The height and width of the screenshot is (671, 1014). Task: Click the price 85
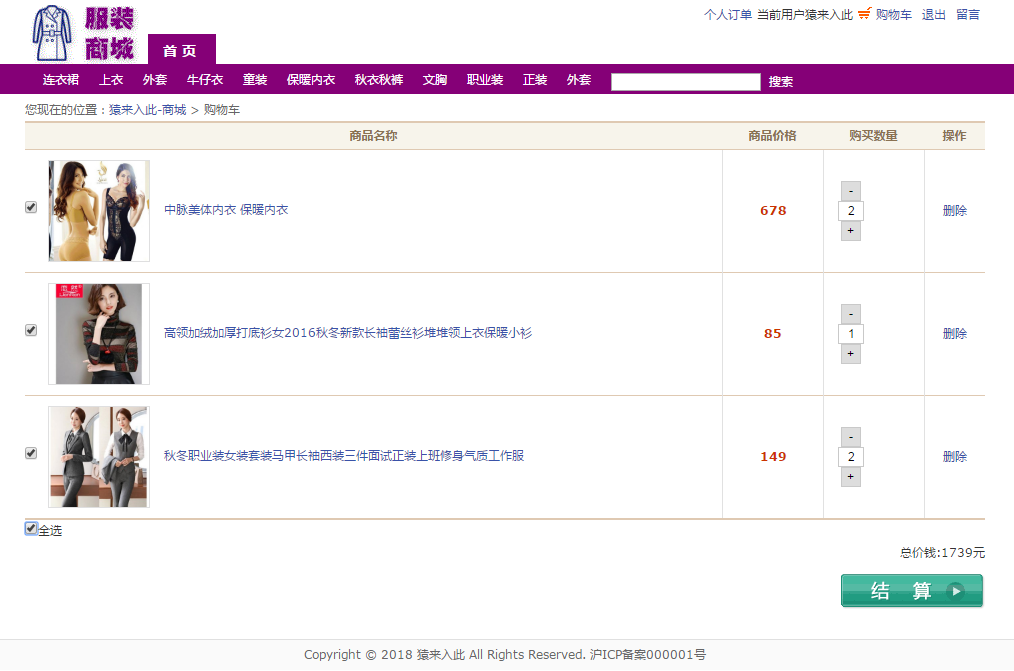click(773, 334)
